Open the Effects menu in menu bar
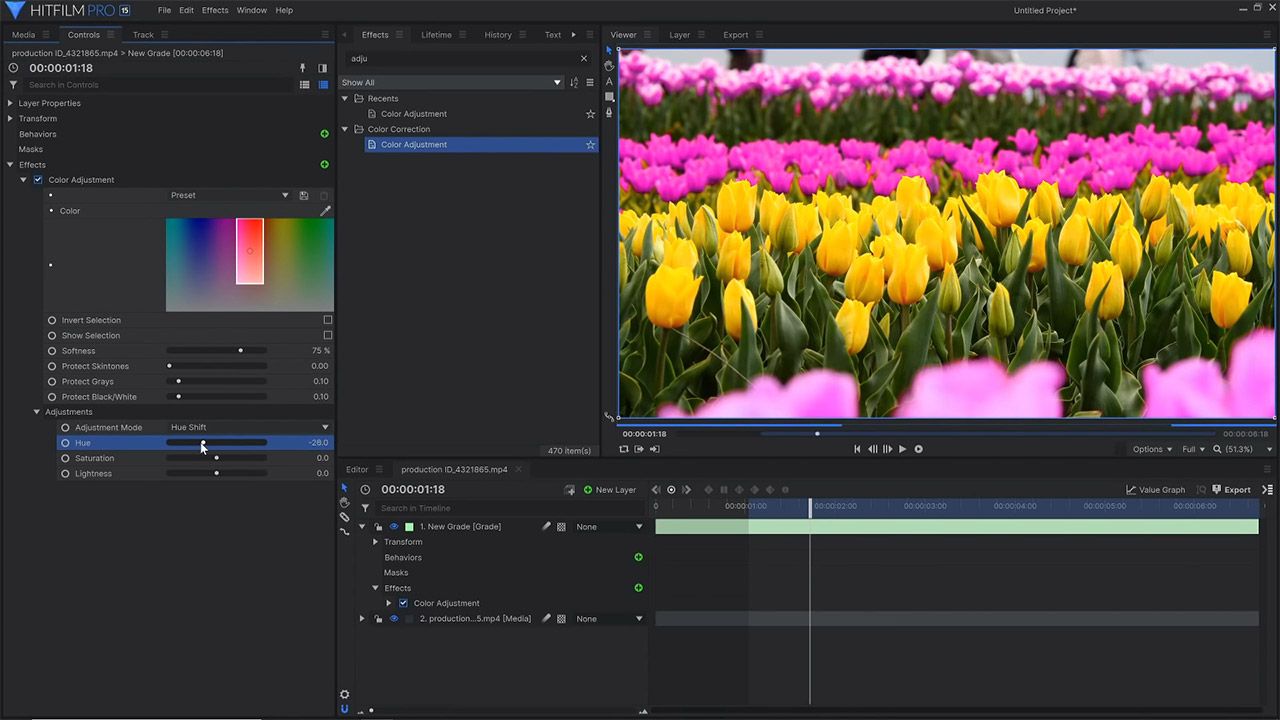This screenshot has width=1280, height=720. (x=215, y=10)
